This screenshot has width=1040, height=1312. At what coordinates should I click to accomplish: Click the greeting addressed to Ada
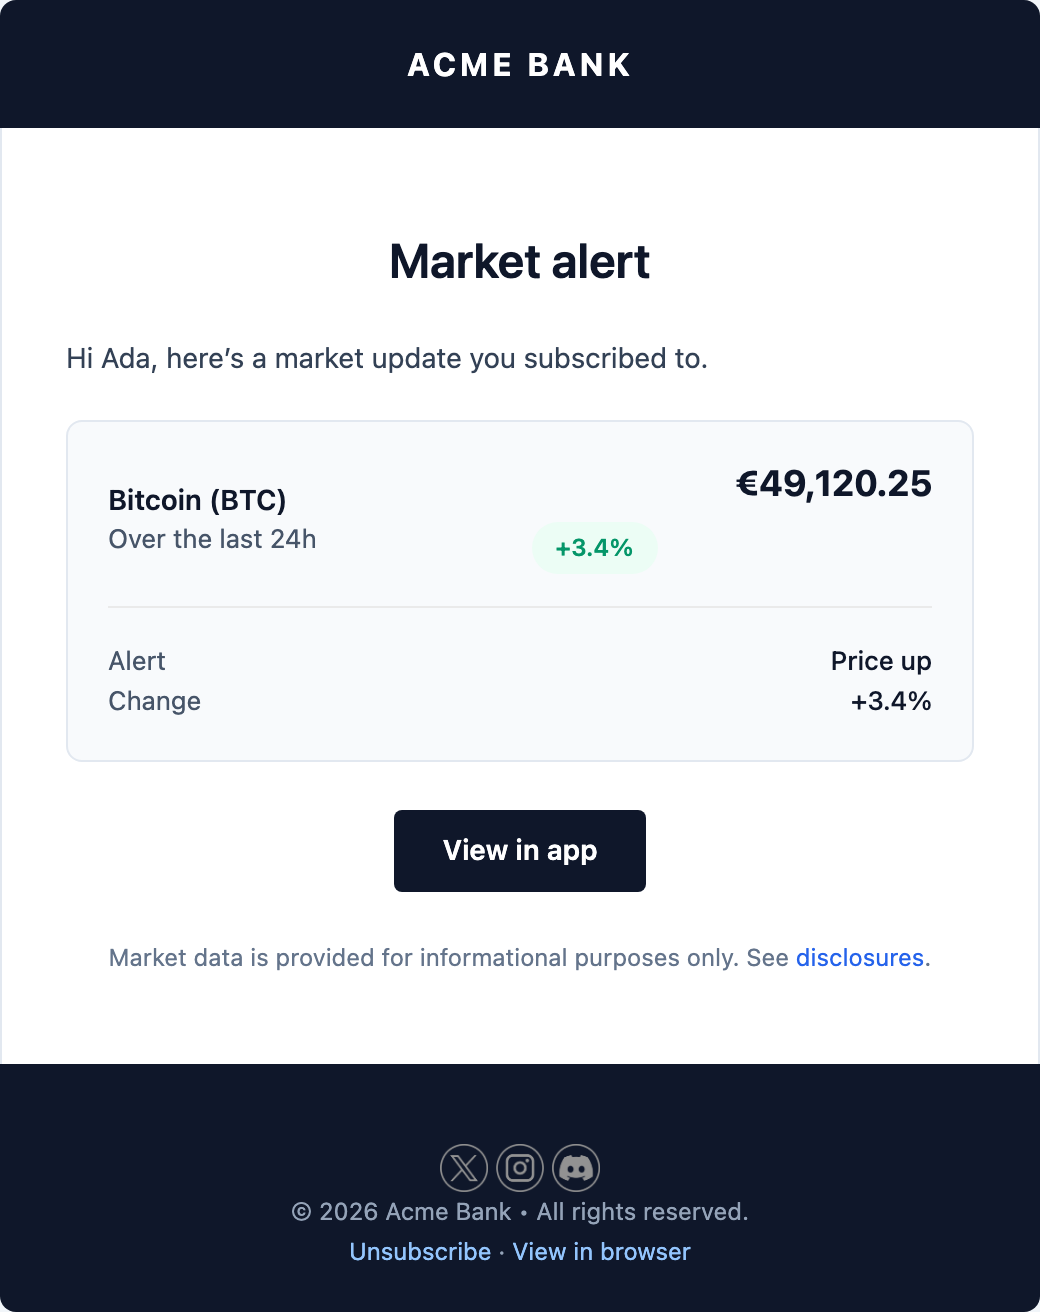pyautogui.click(x=386, y=358)
